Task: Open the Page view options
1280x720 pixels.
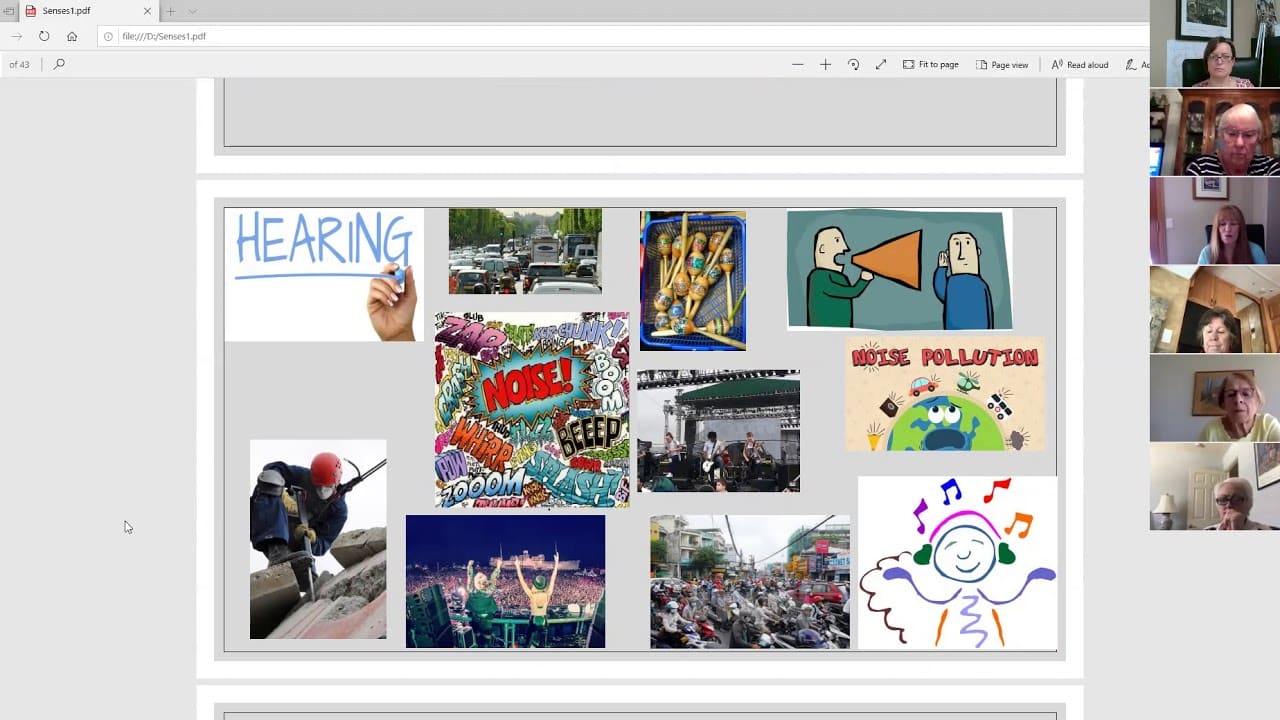Action: [1002, 64]
